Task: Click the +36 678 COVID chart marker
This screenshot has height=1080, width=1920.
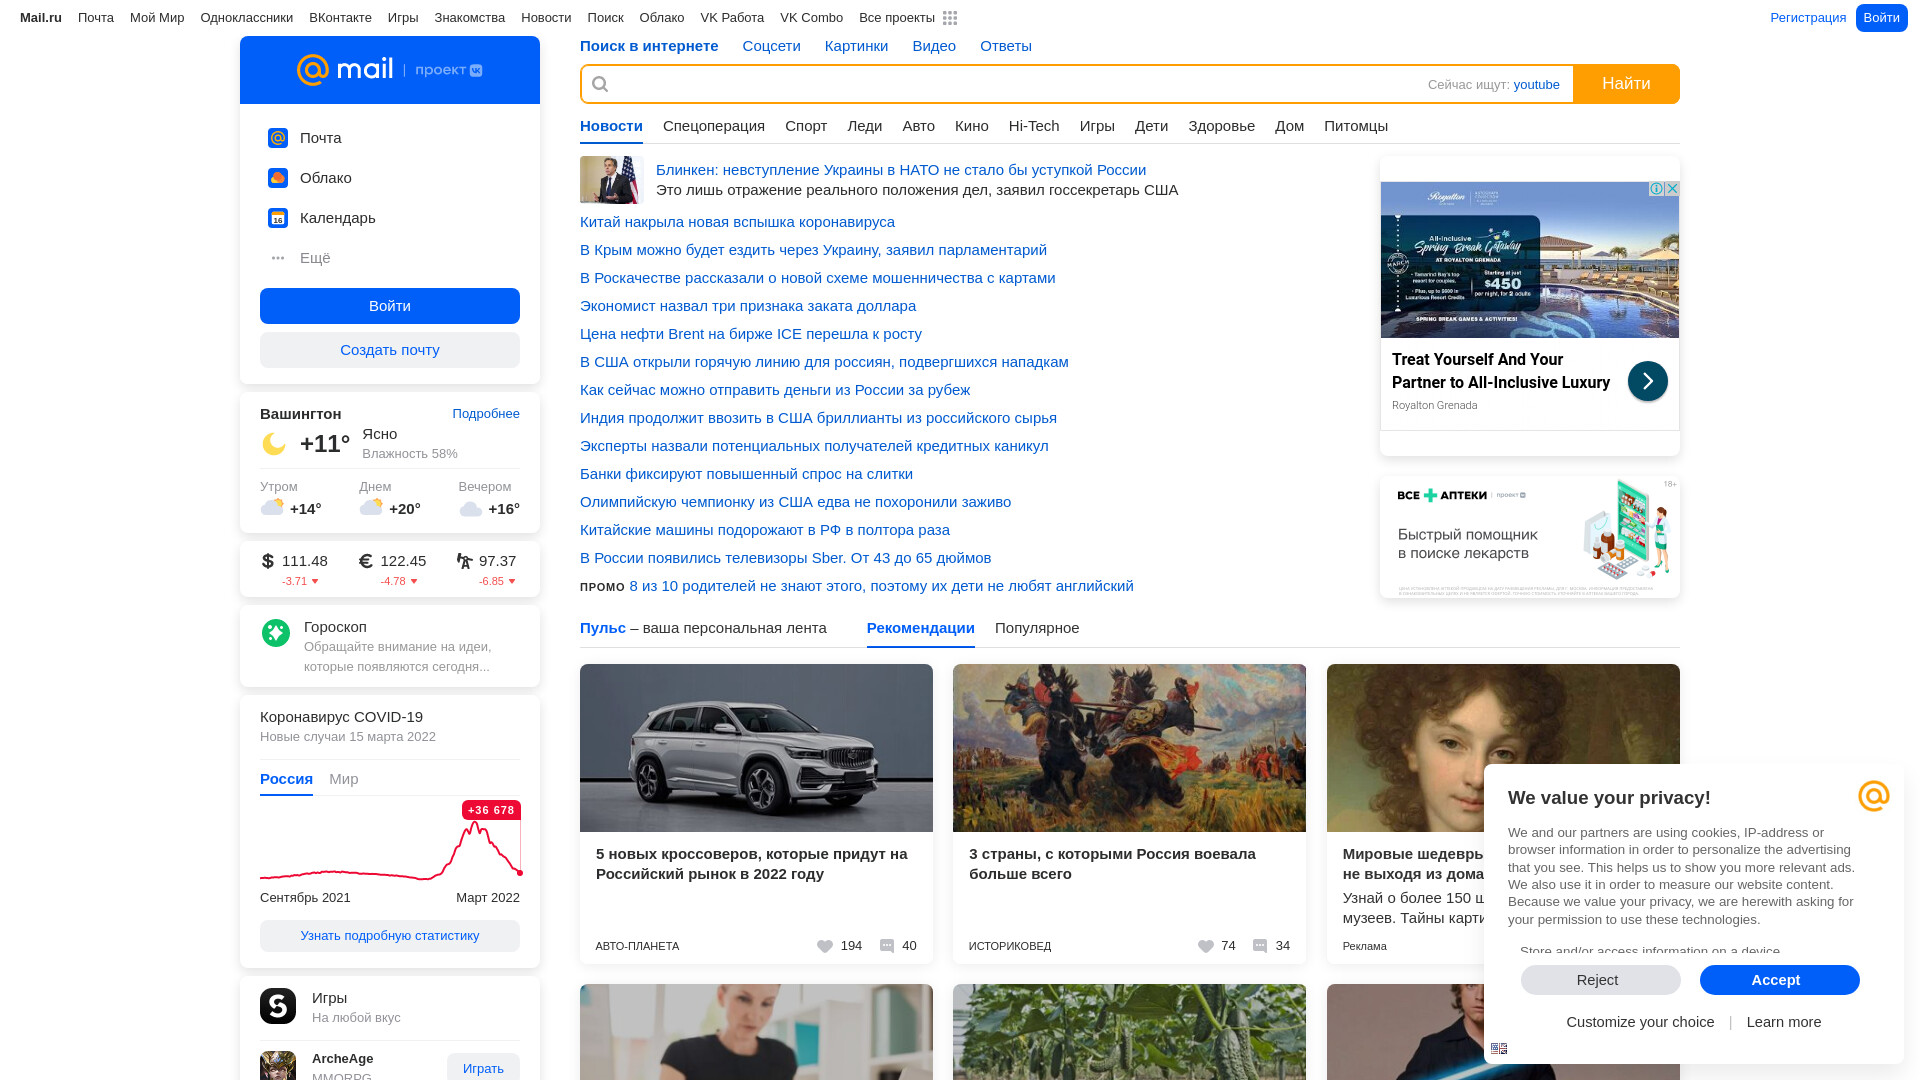Action: [x=491, y=810]
